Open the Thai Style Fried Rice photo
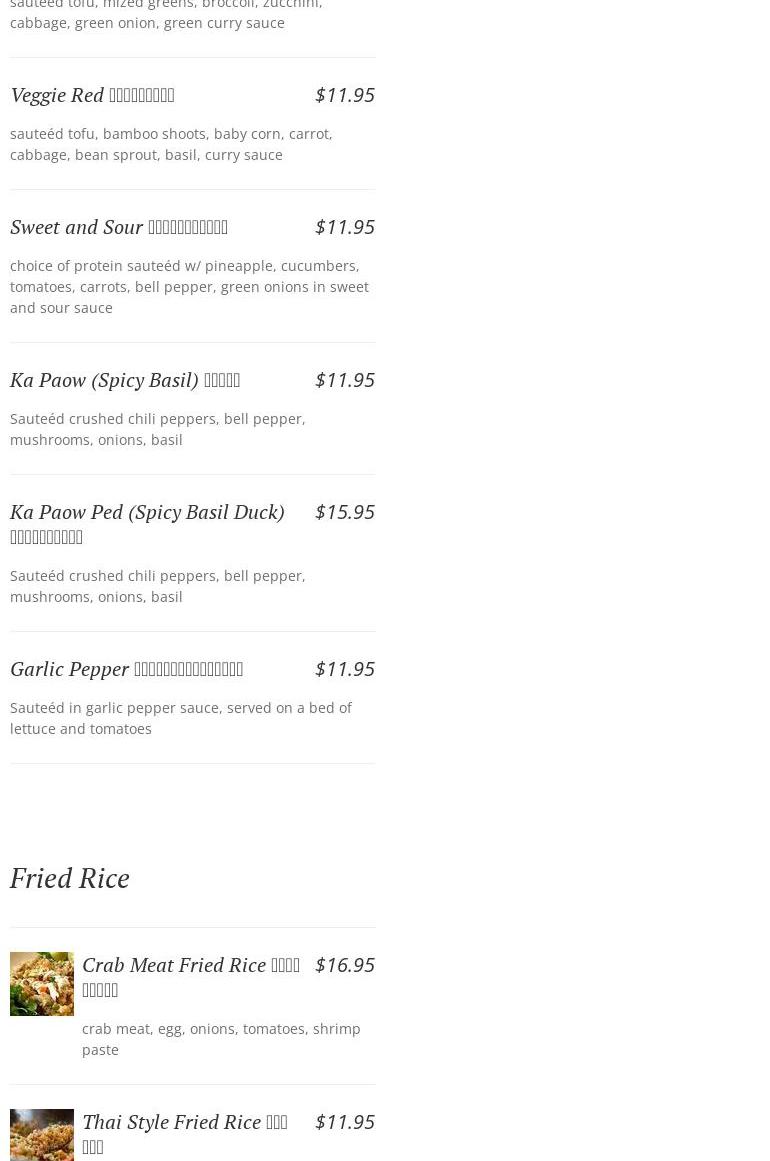770x1161 pixels. 42,1135
